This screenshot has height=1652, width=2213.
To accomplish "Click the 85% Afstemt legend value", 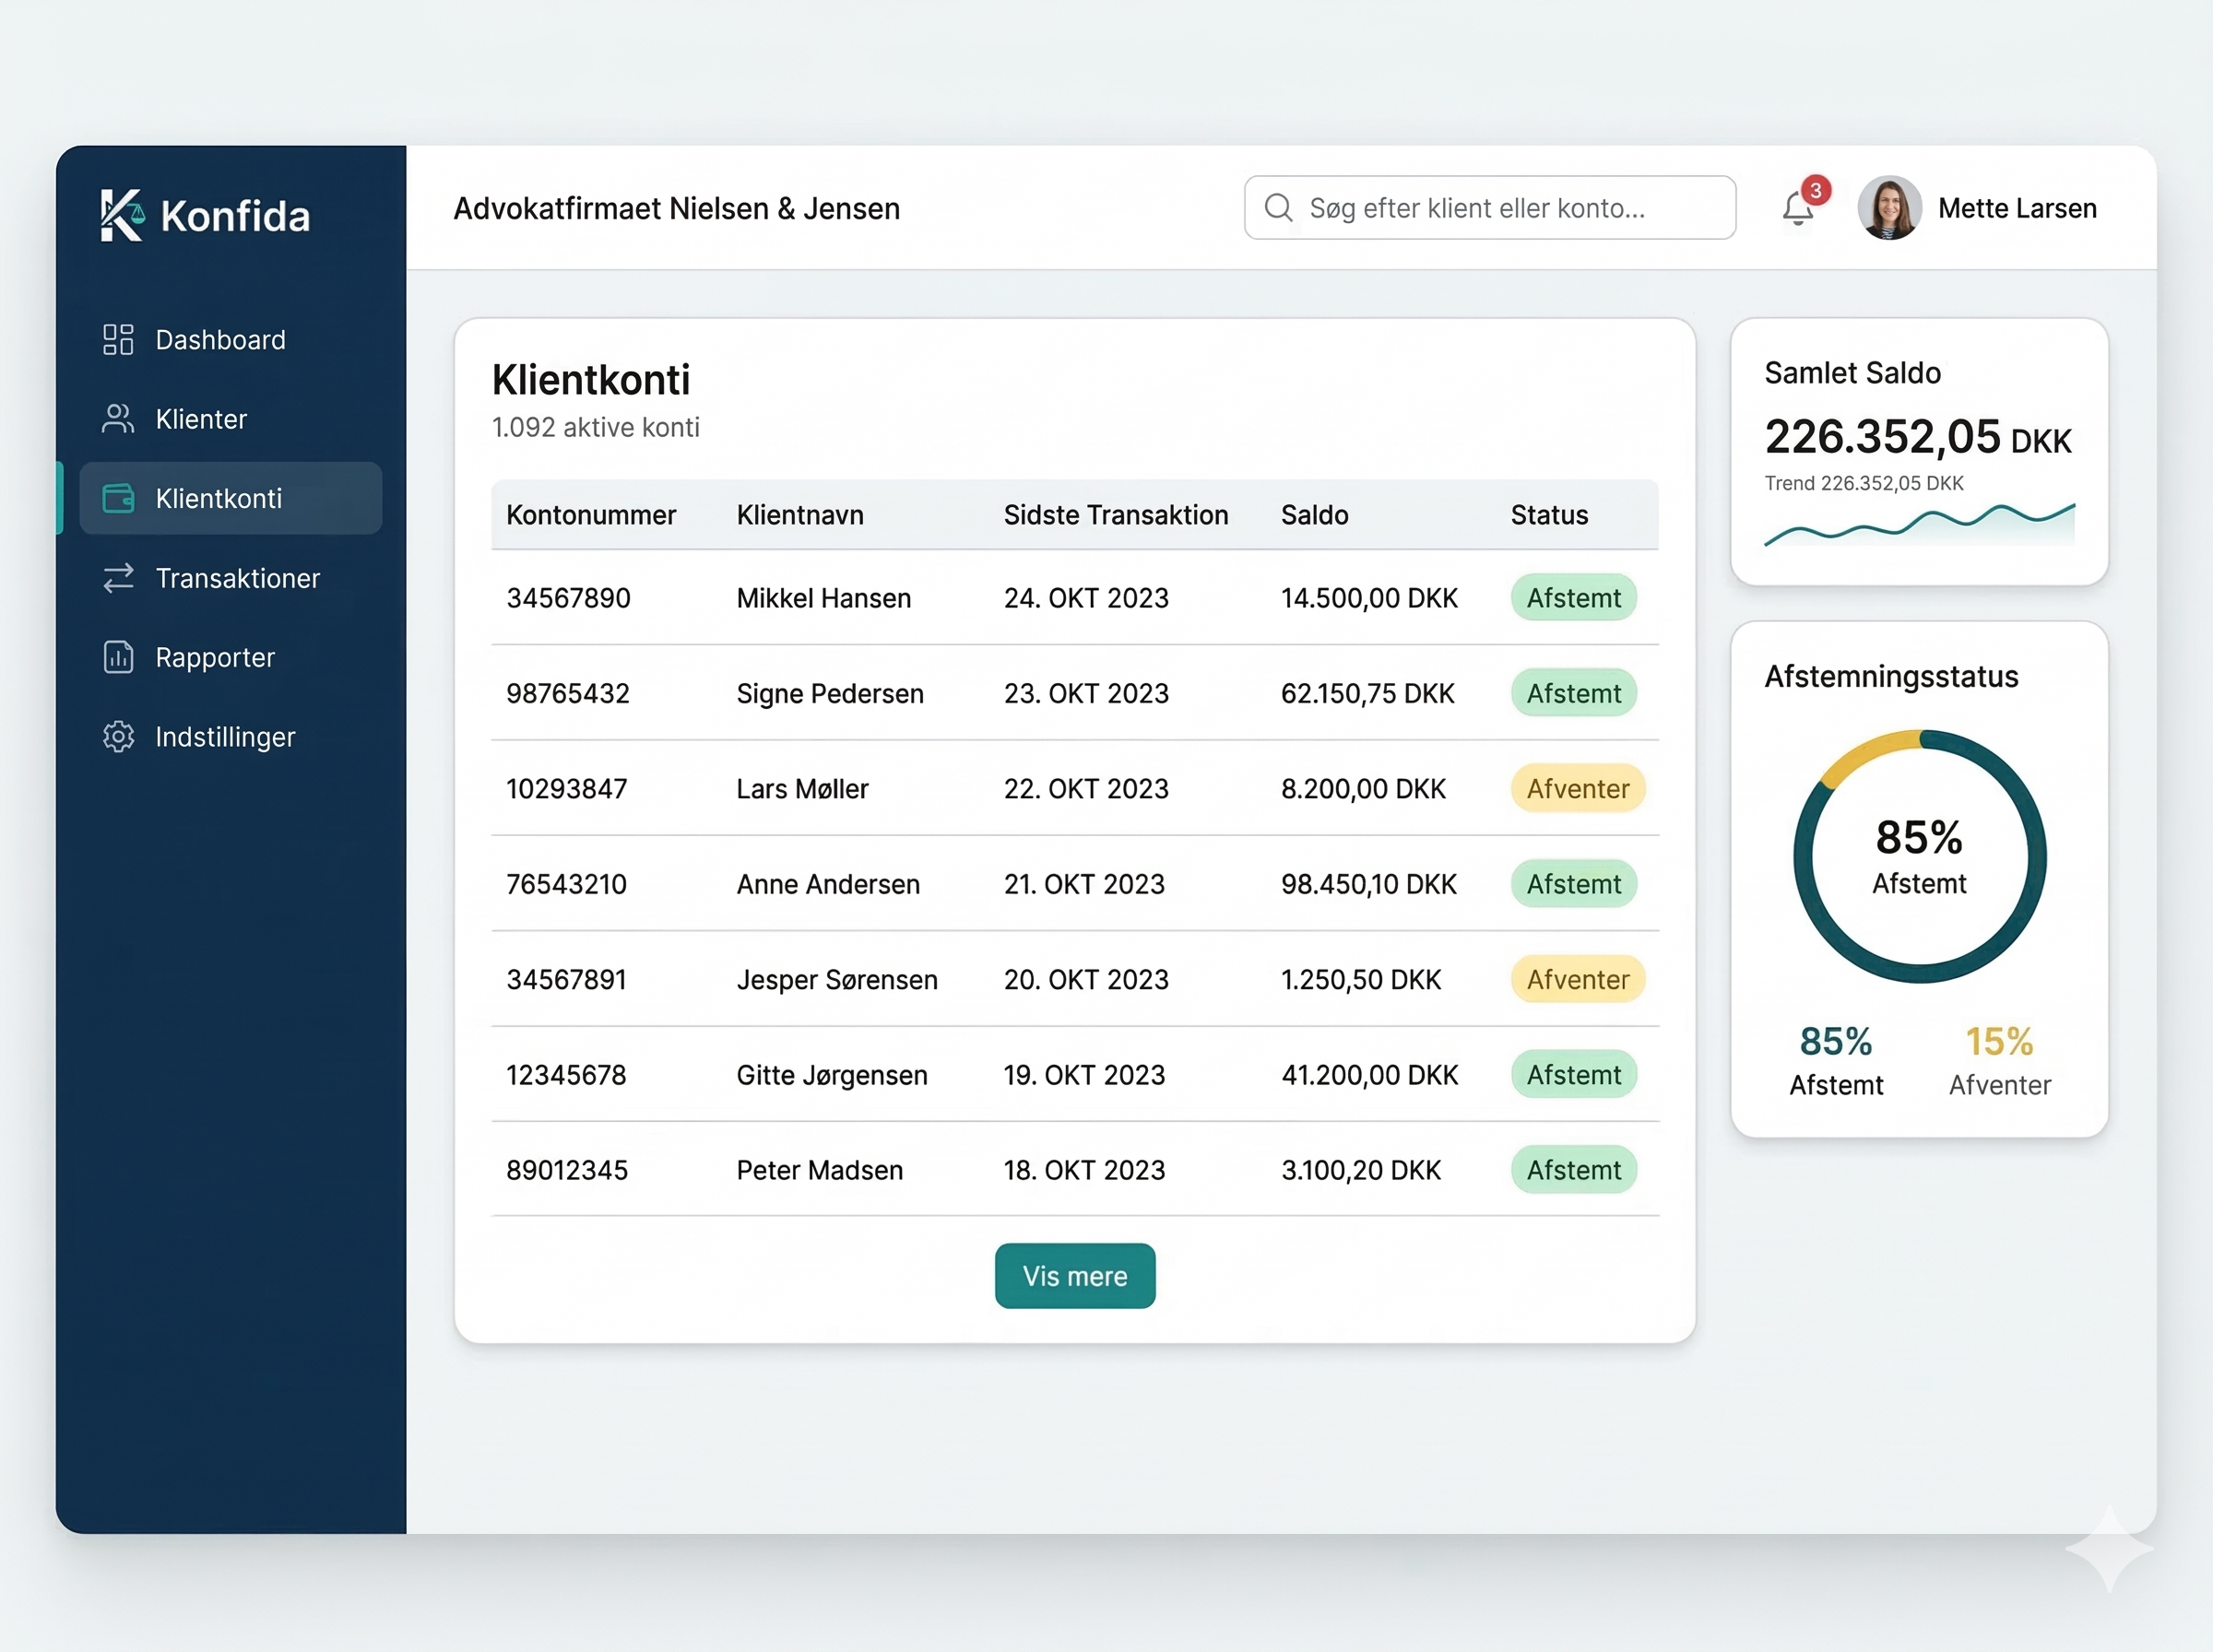I will tap(1836, 1042).
